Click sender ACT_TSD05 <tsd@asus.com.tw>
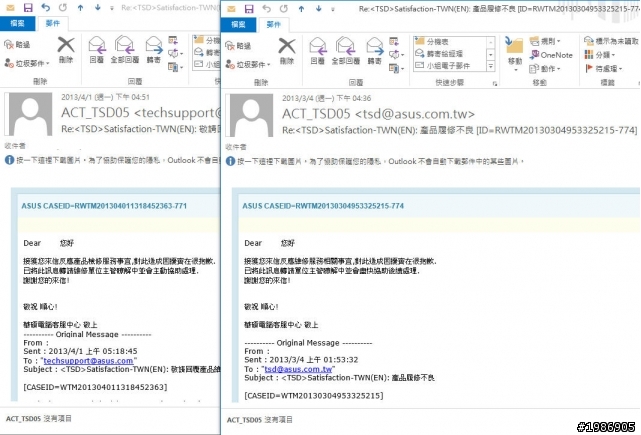The width and height of the screenshot is (641, 435). (378, 114)
